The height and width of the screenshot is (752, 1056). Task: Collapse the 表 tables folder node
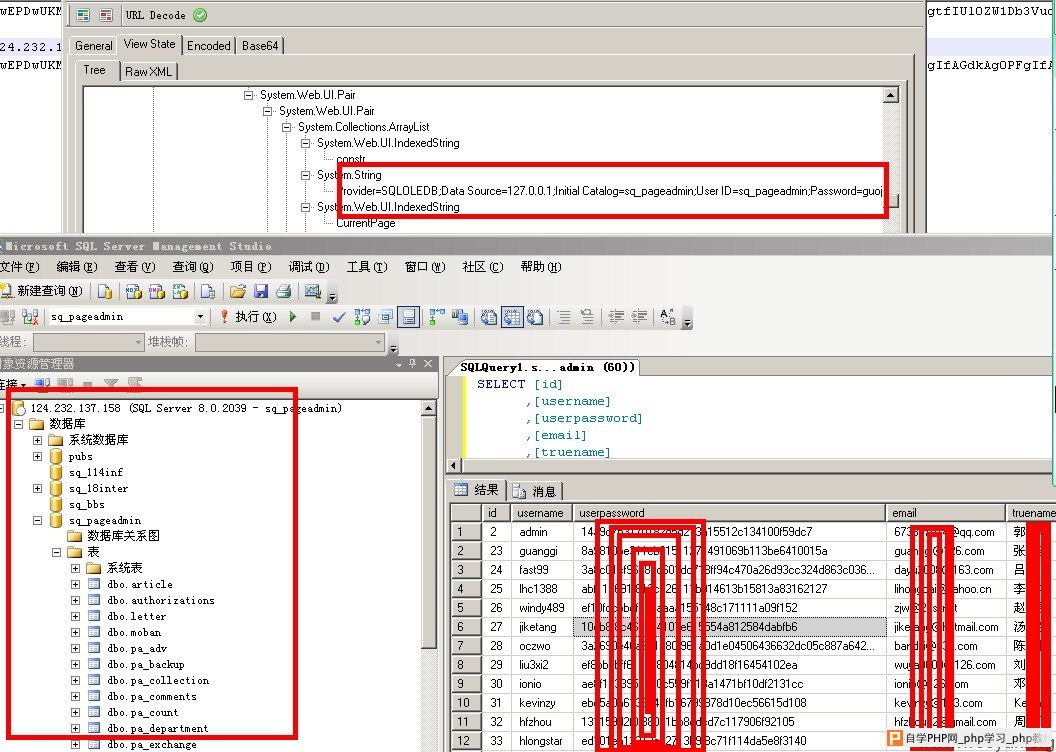pyautogui.click(x=57, y=552)
